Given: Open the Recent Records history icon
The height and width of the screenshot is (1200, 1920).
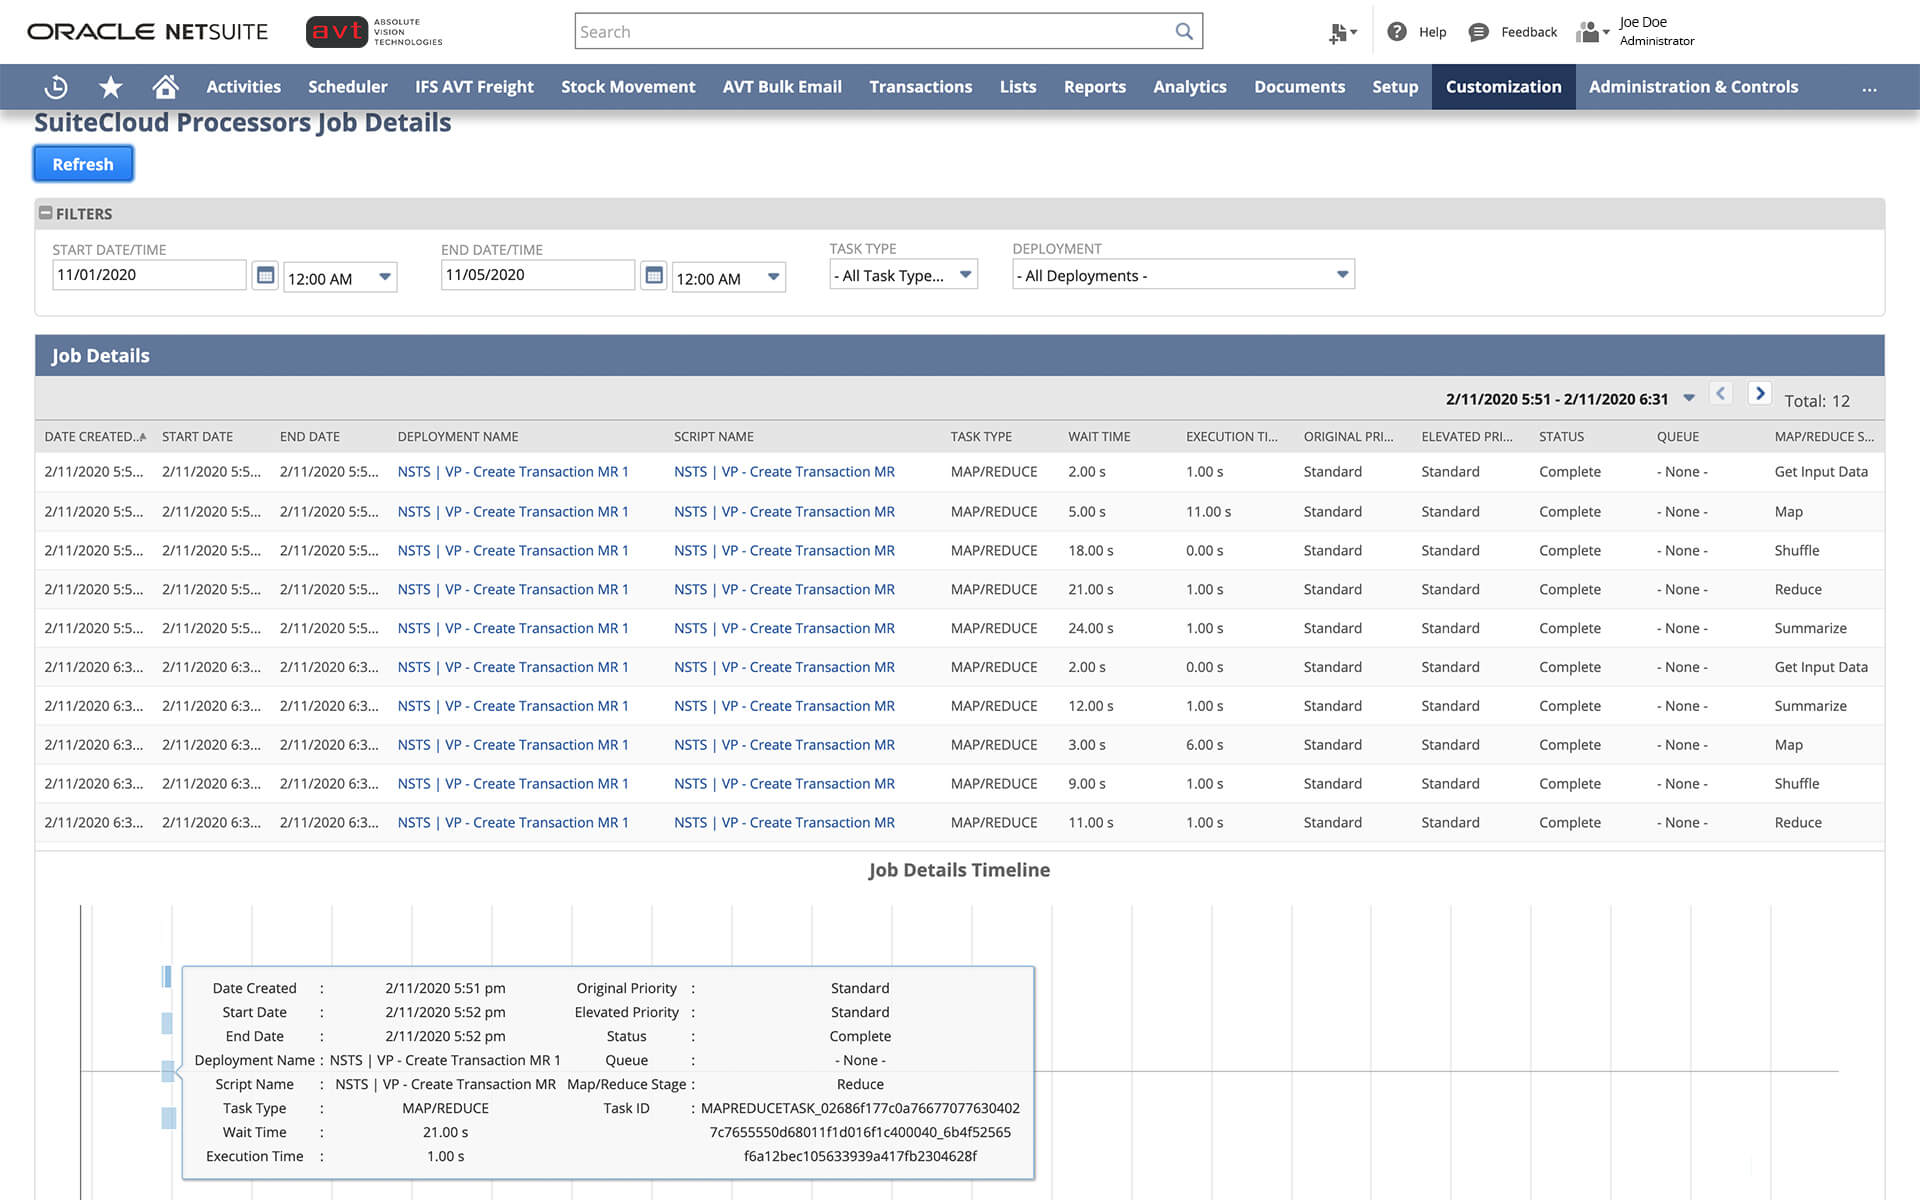Looking at the screenshot, I should click(56, 87).
